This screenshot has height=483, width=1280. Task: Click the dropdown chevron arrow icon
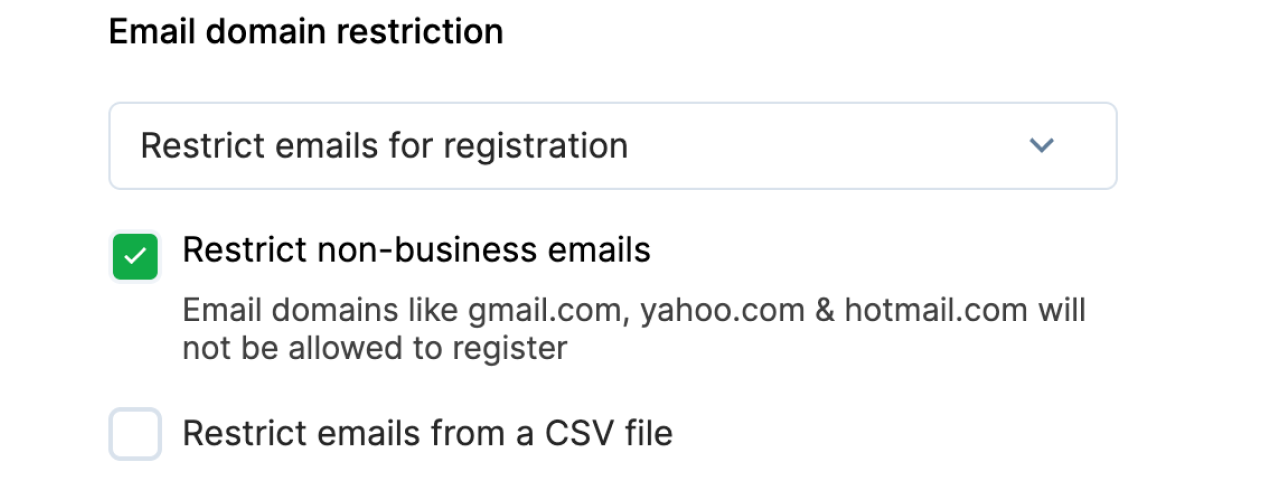click(1041, 146)
